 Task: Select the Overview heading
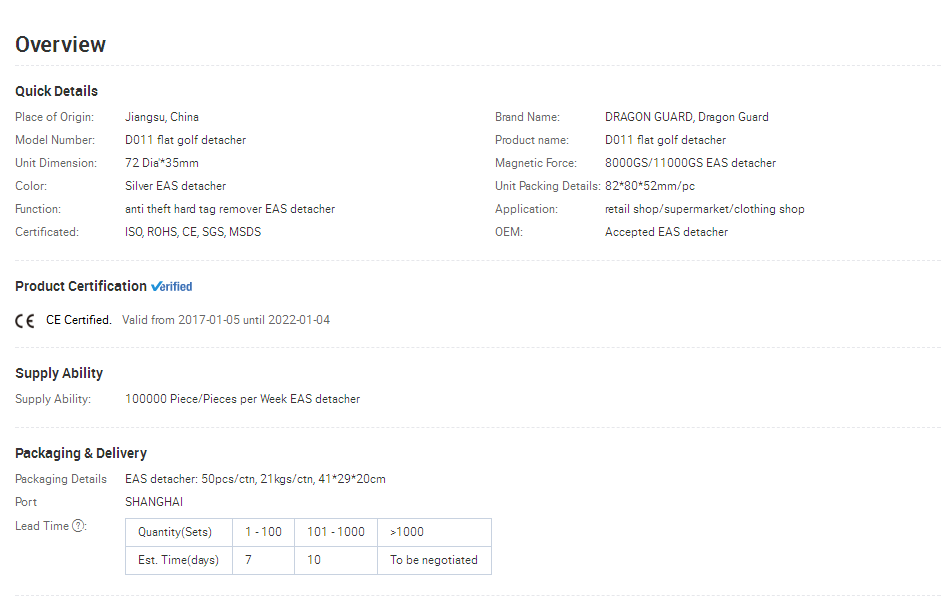coord(60,44)
